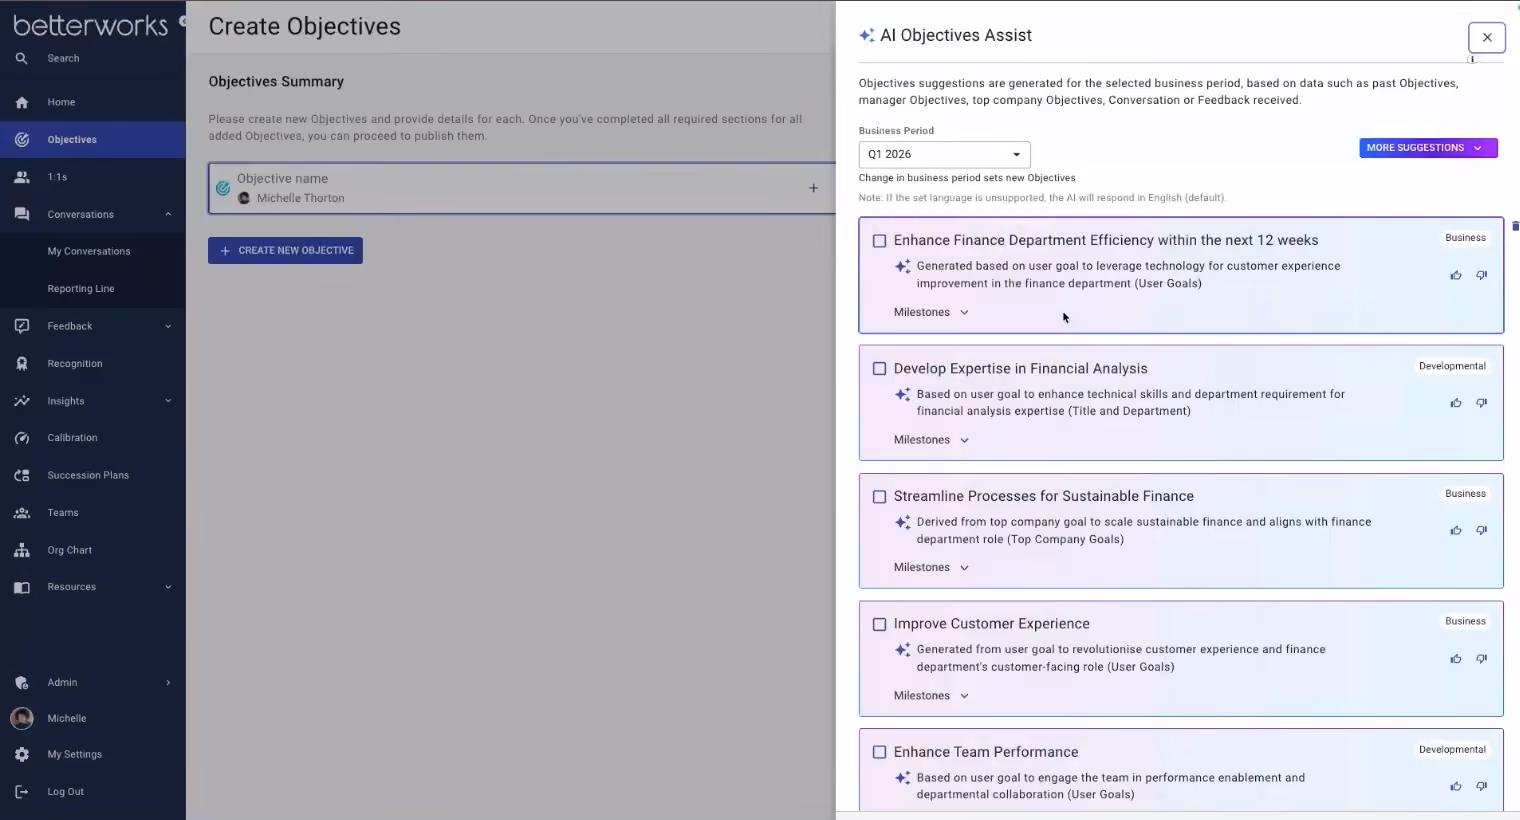Open Home via its house icon
This screenshot has width=1520, height=820.
(22, 102)
